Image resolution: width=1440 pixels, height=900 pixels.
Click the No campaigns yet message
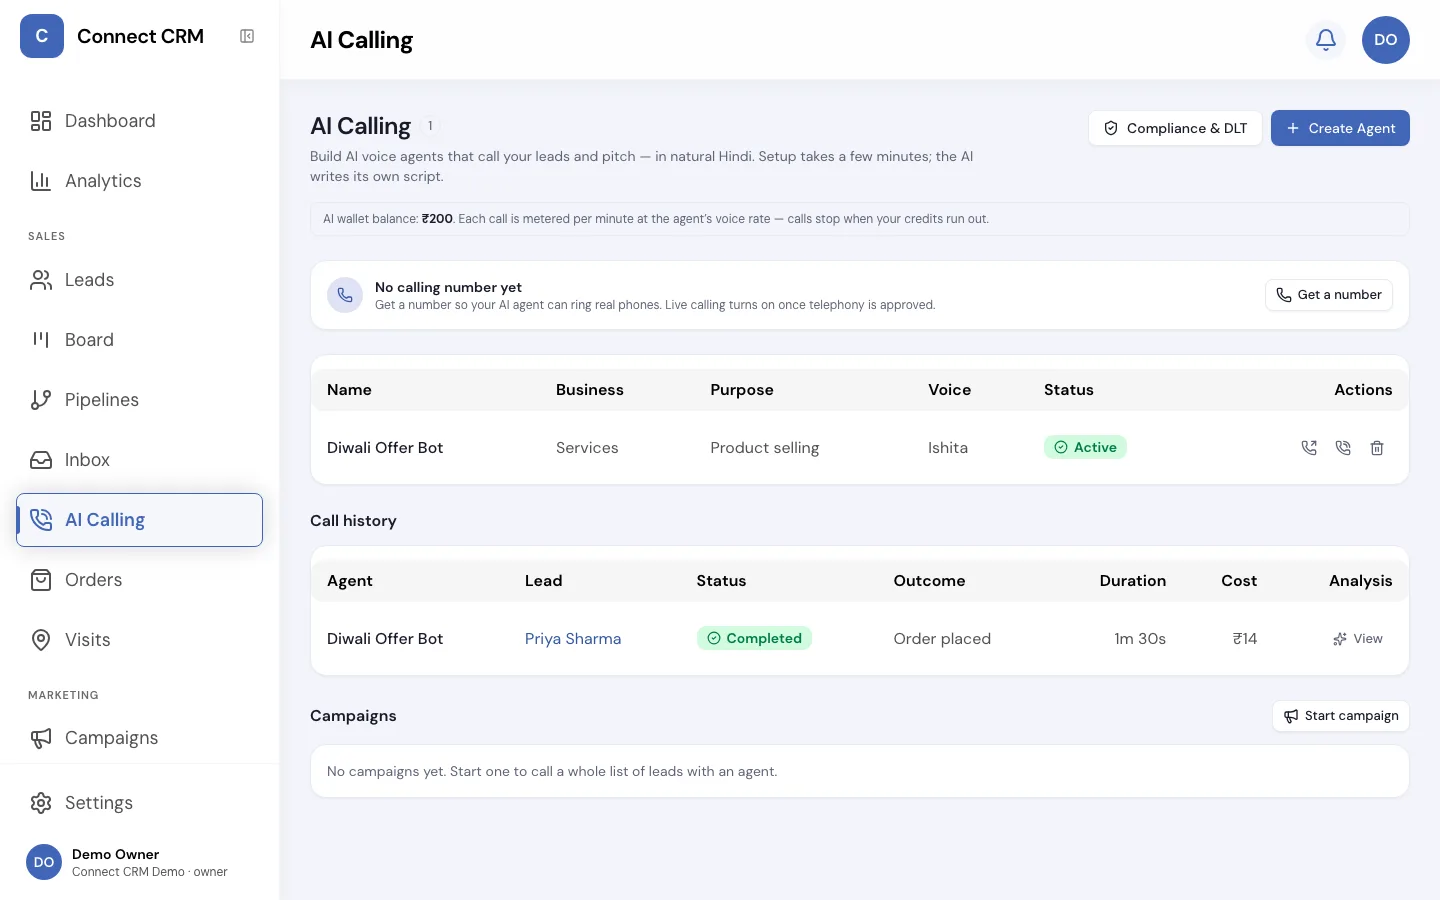(552, 772)
